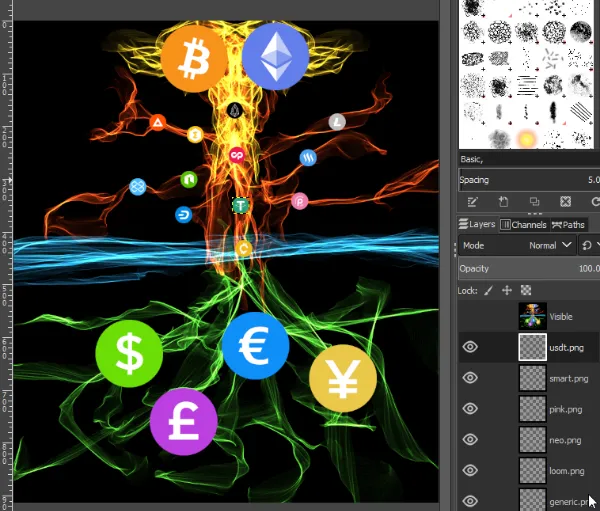This screenshot has height=511, width=600.
Task: Select the neo.png layer thumbnail
Action: pos(533,439)
